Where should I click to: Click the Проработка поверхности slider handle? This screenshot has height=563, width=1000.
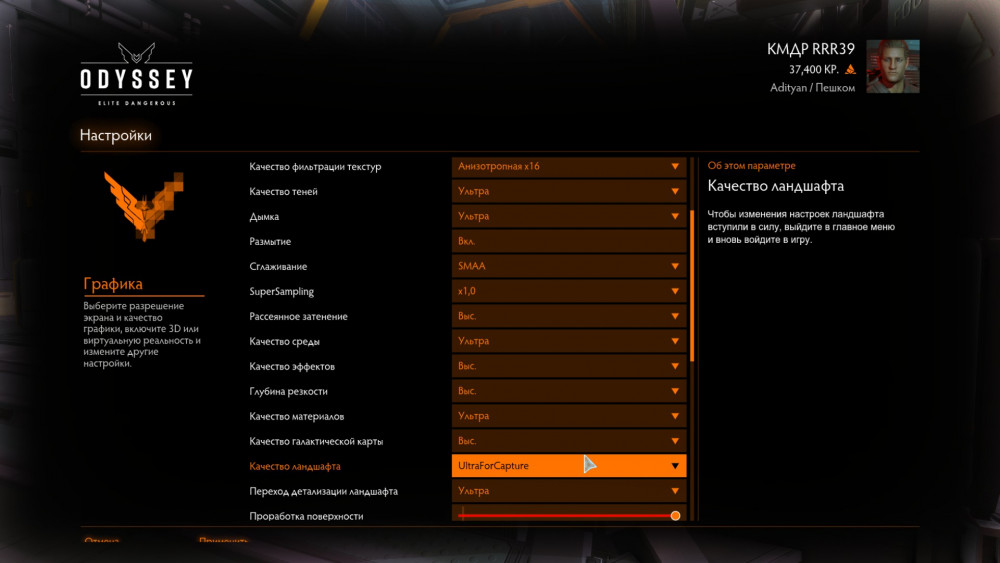(x=675, y=516)
